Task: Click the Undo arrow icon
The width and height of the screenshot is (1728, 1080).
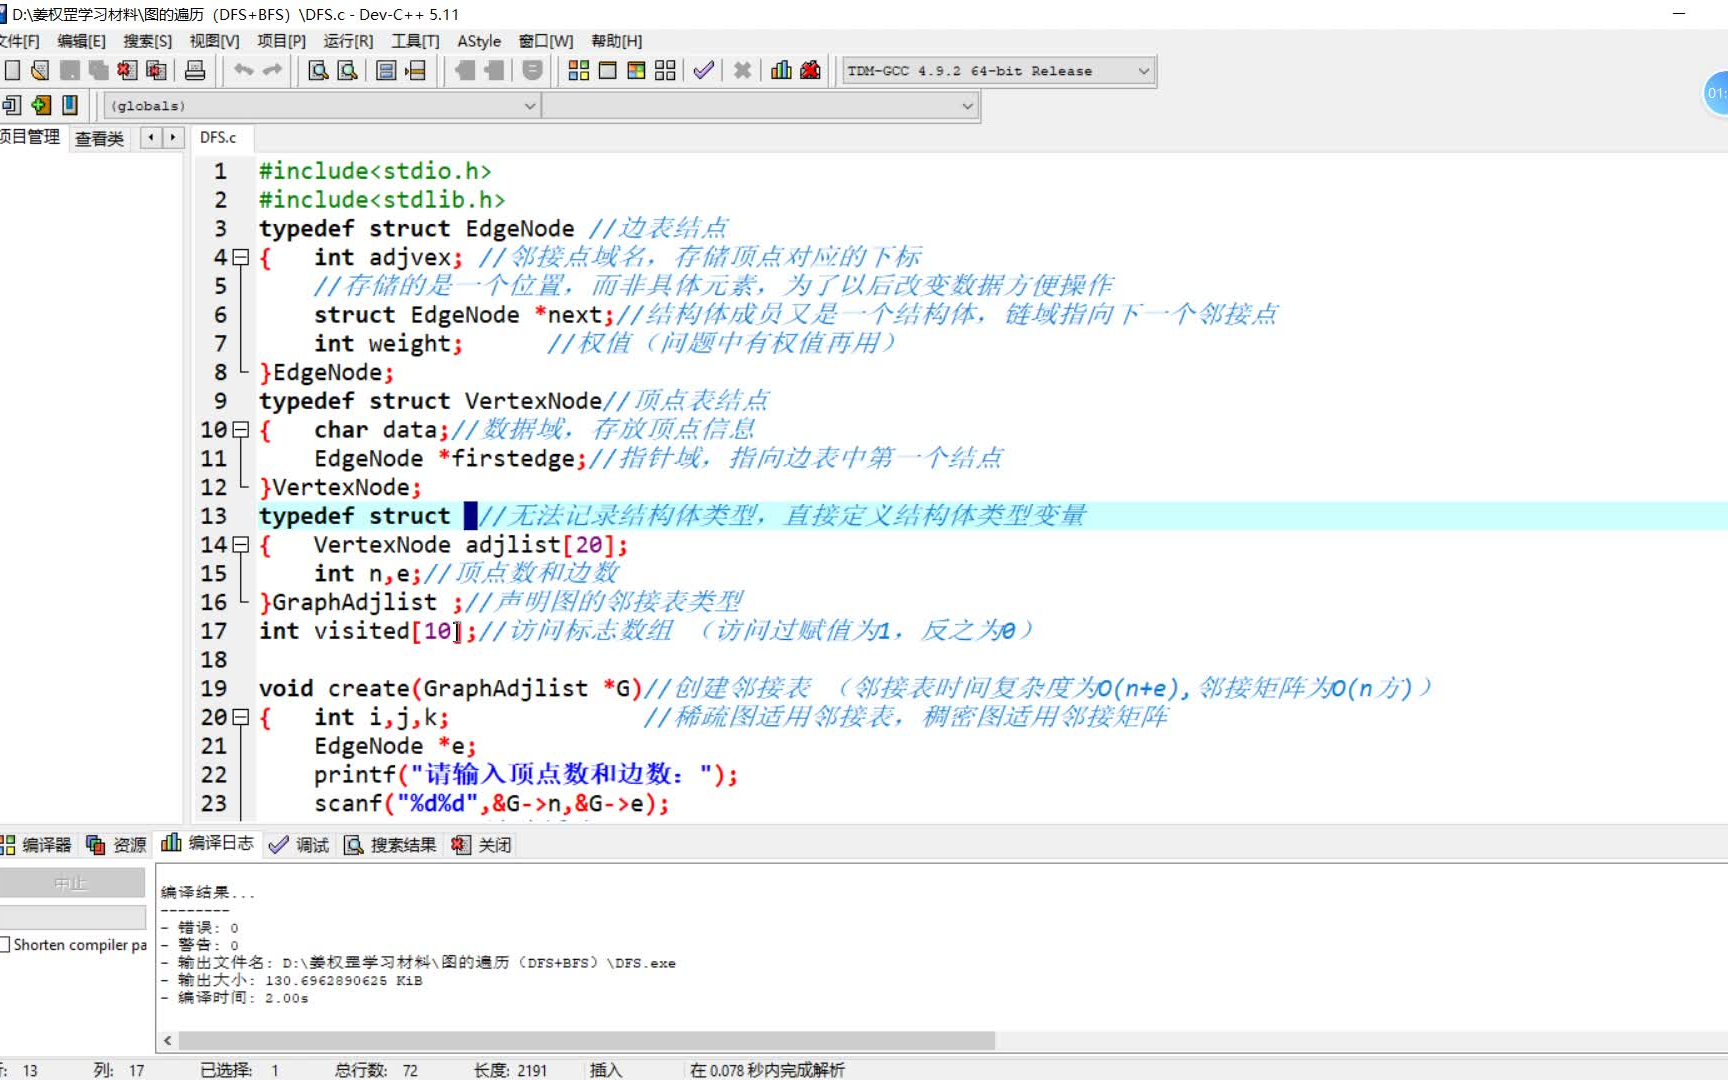Action: 243,70
